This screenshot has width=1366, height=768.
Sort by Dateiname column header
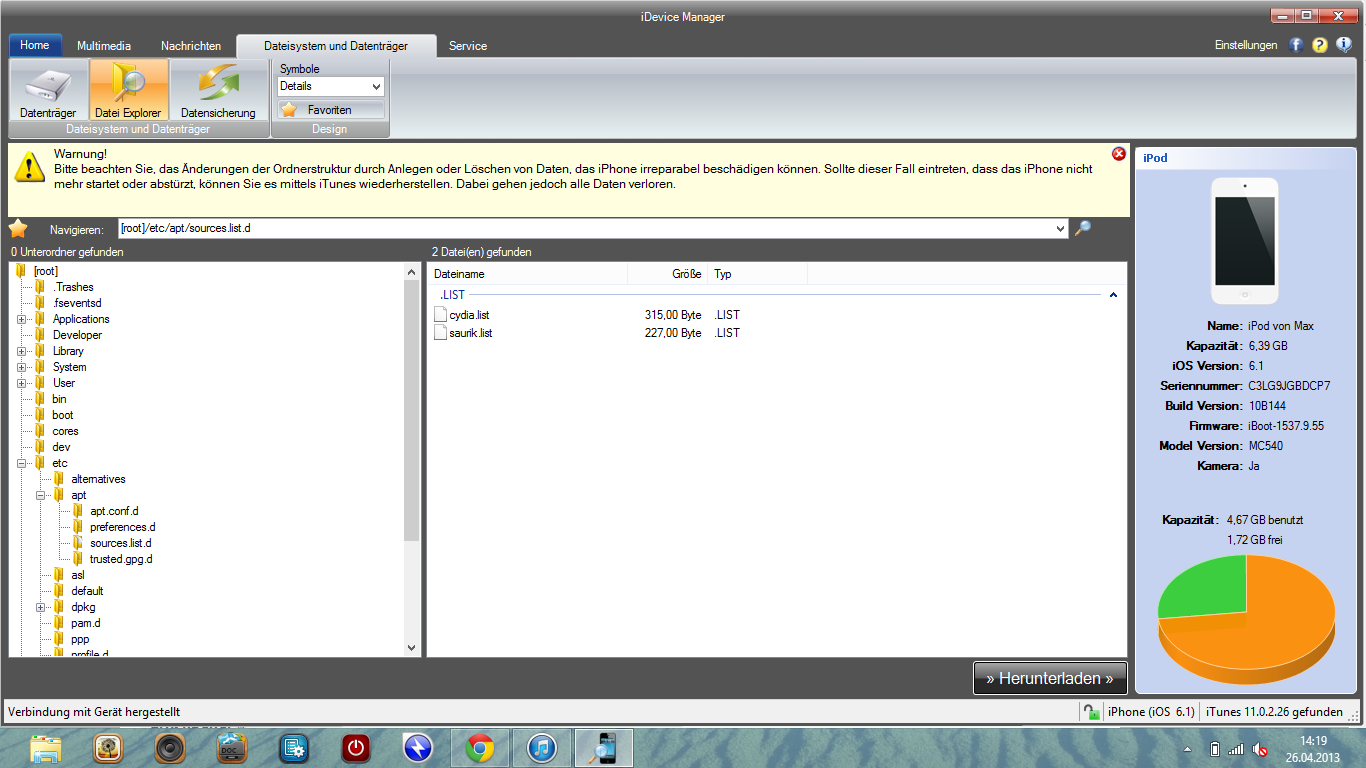coord(527,274)
